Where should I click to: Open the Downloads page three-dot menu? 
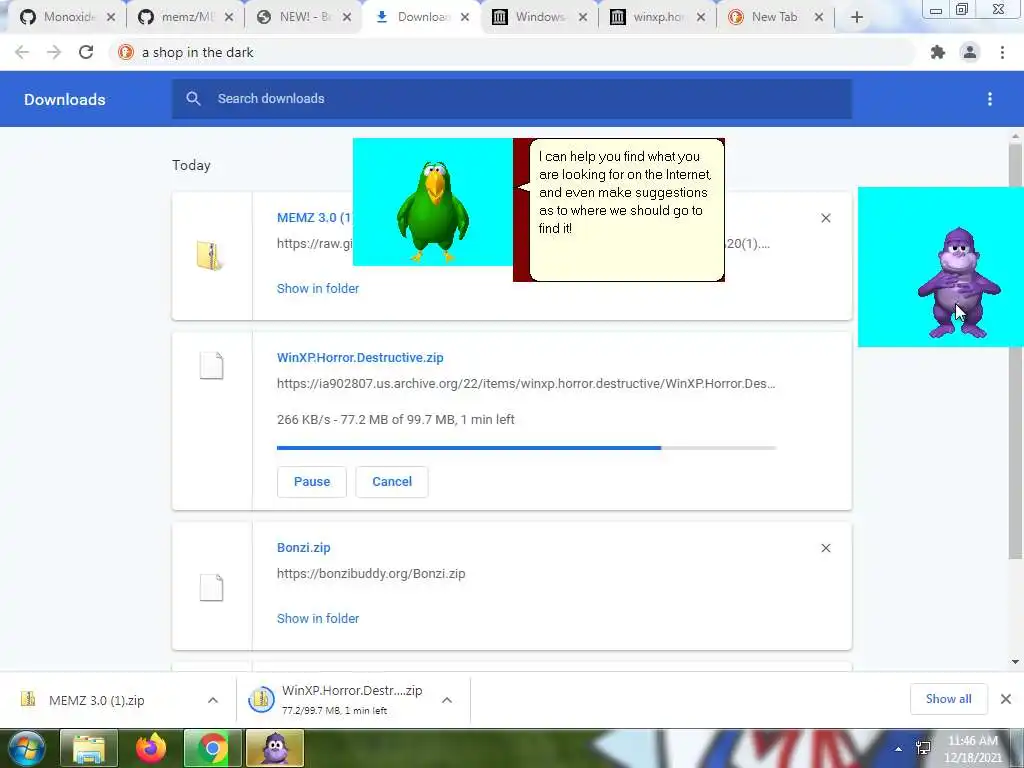(x=990, y=99)
